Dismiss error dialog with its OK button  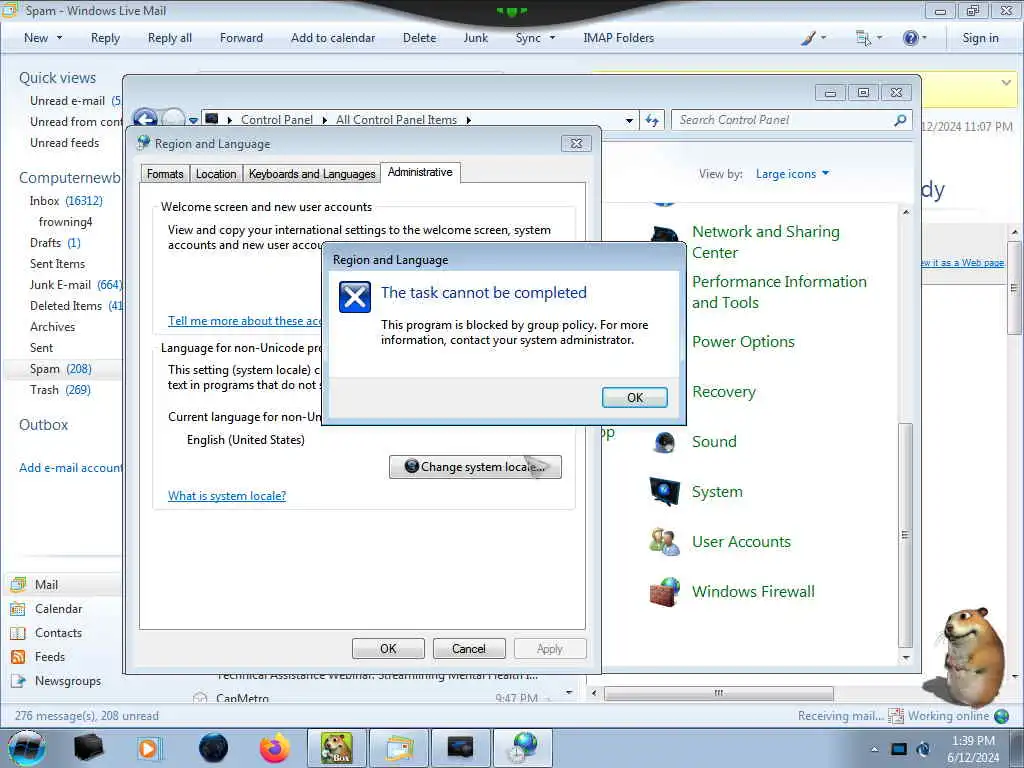[x=634, y=397]
